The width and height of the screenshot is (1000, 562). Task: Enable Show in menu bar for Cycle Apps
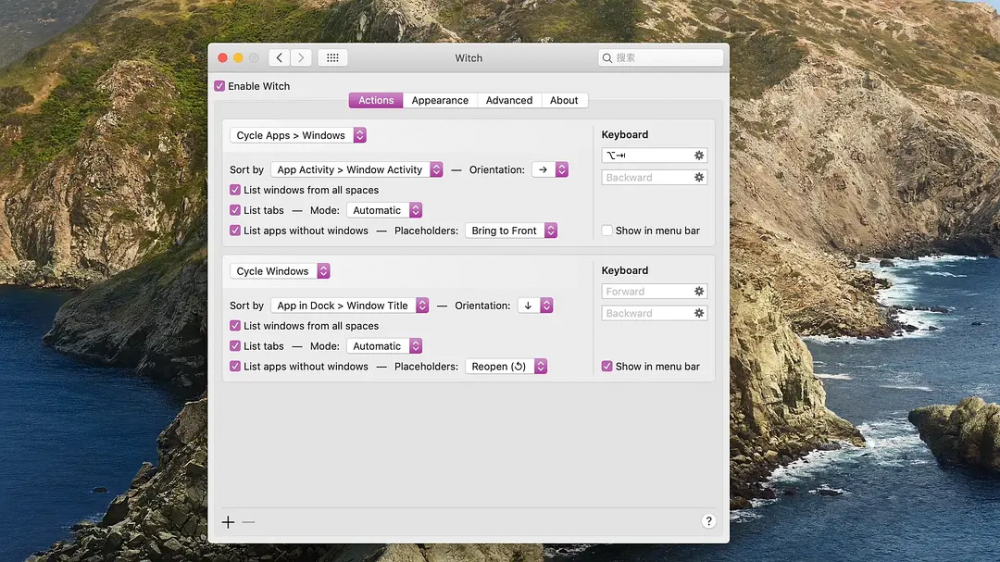point(607,231)
